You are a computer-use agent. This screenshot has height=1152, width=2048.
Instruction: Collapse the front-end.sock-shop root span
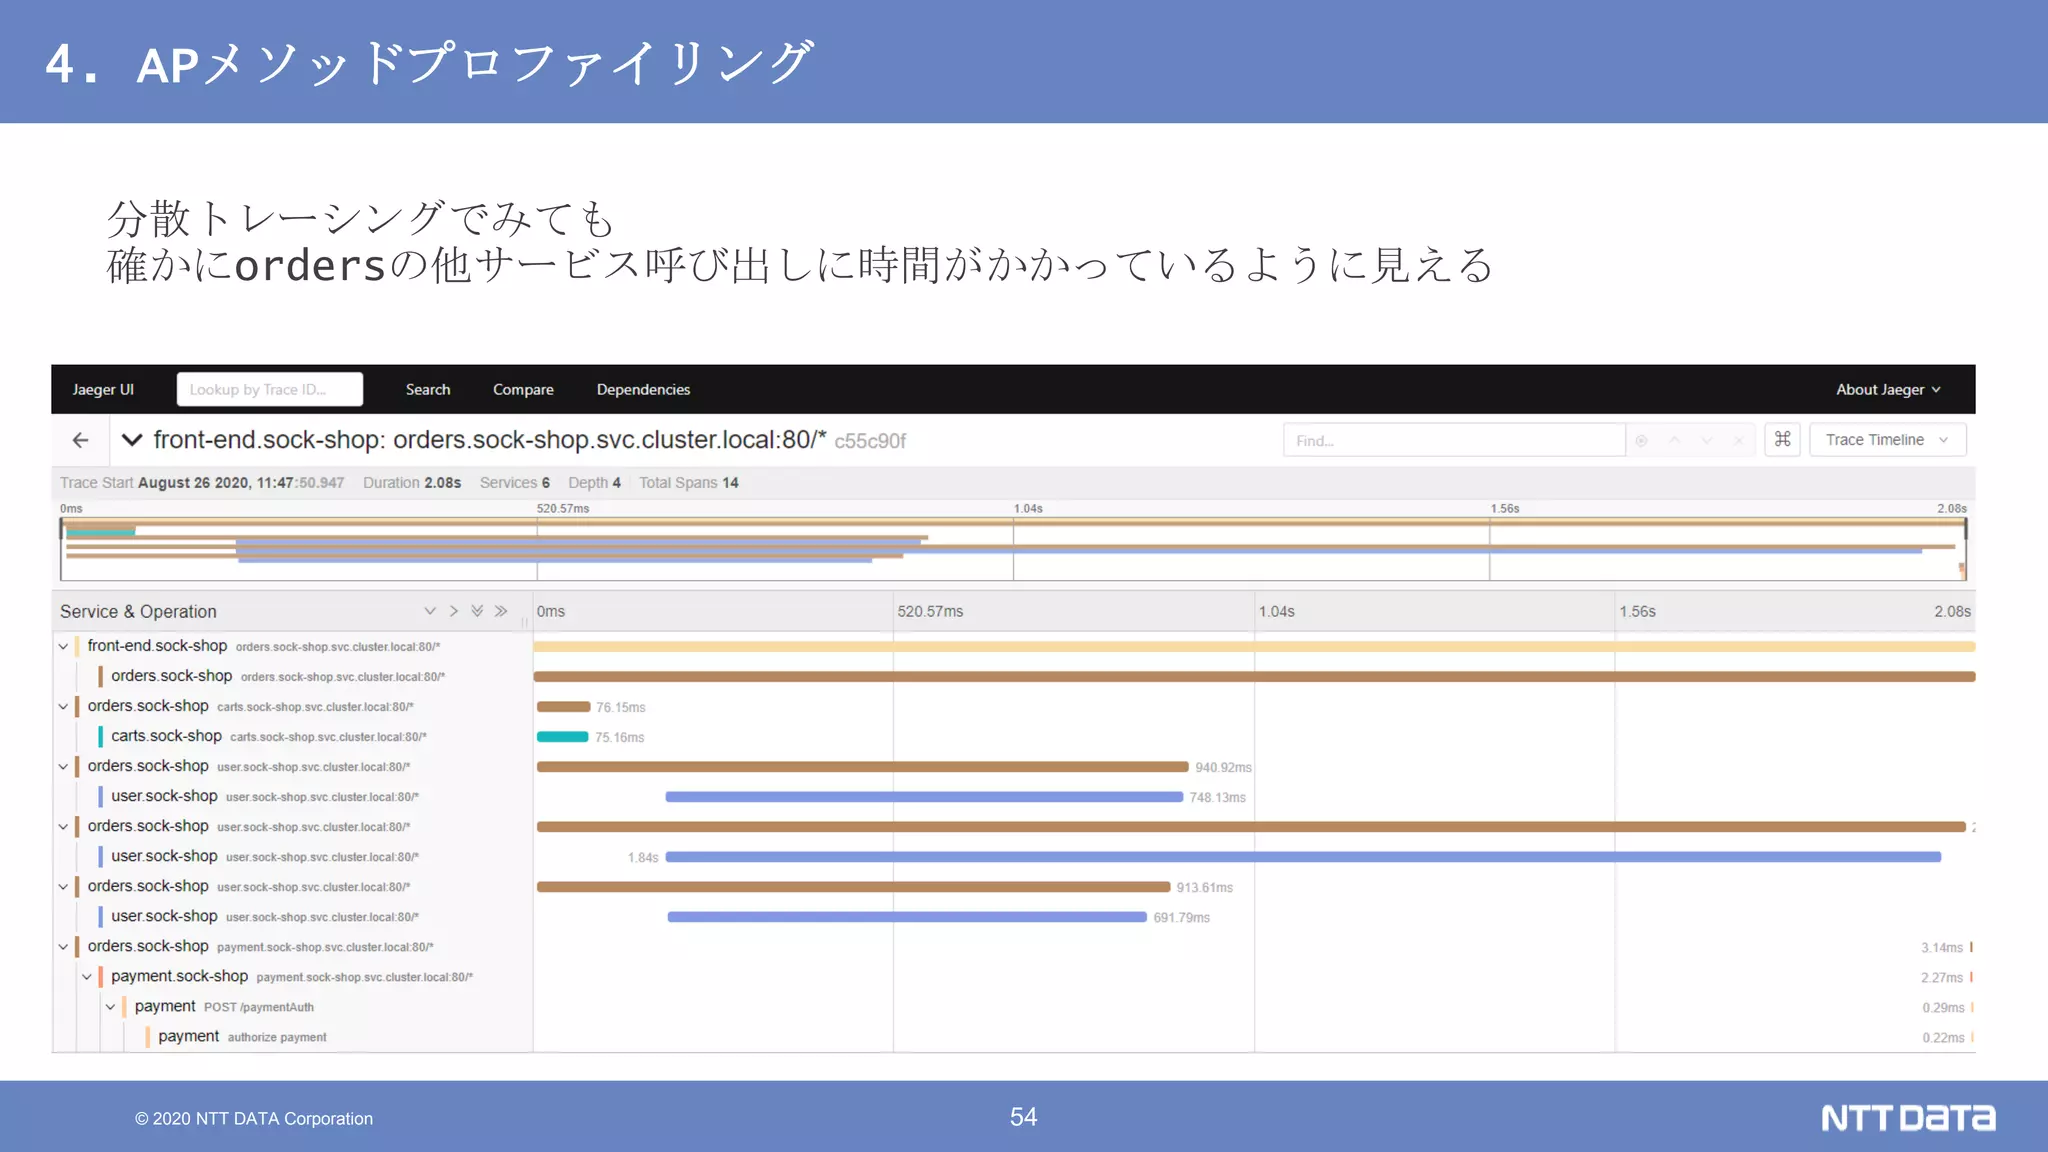click(63, 647)
